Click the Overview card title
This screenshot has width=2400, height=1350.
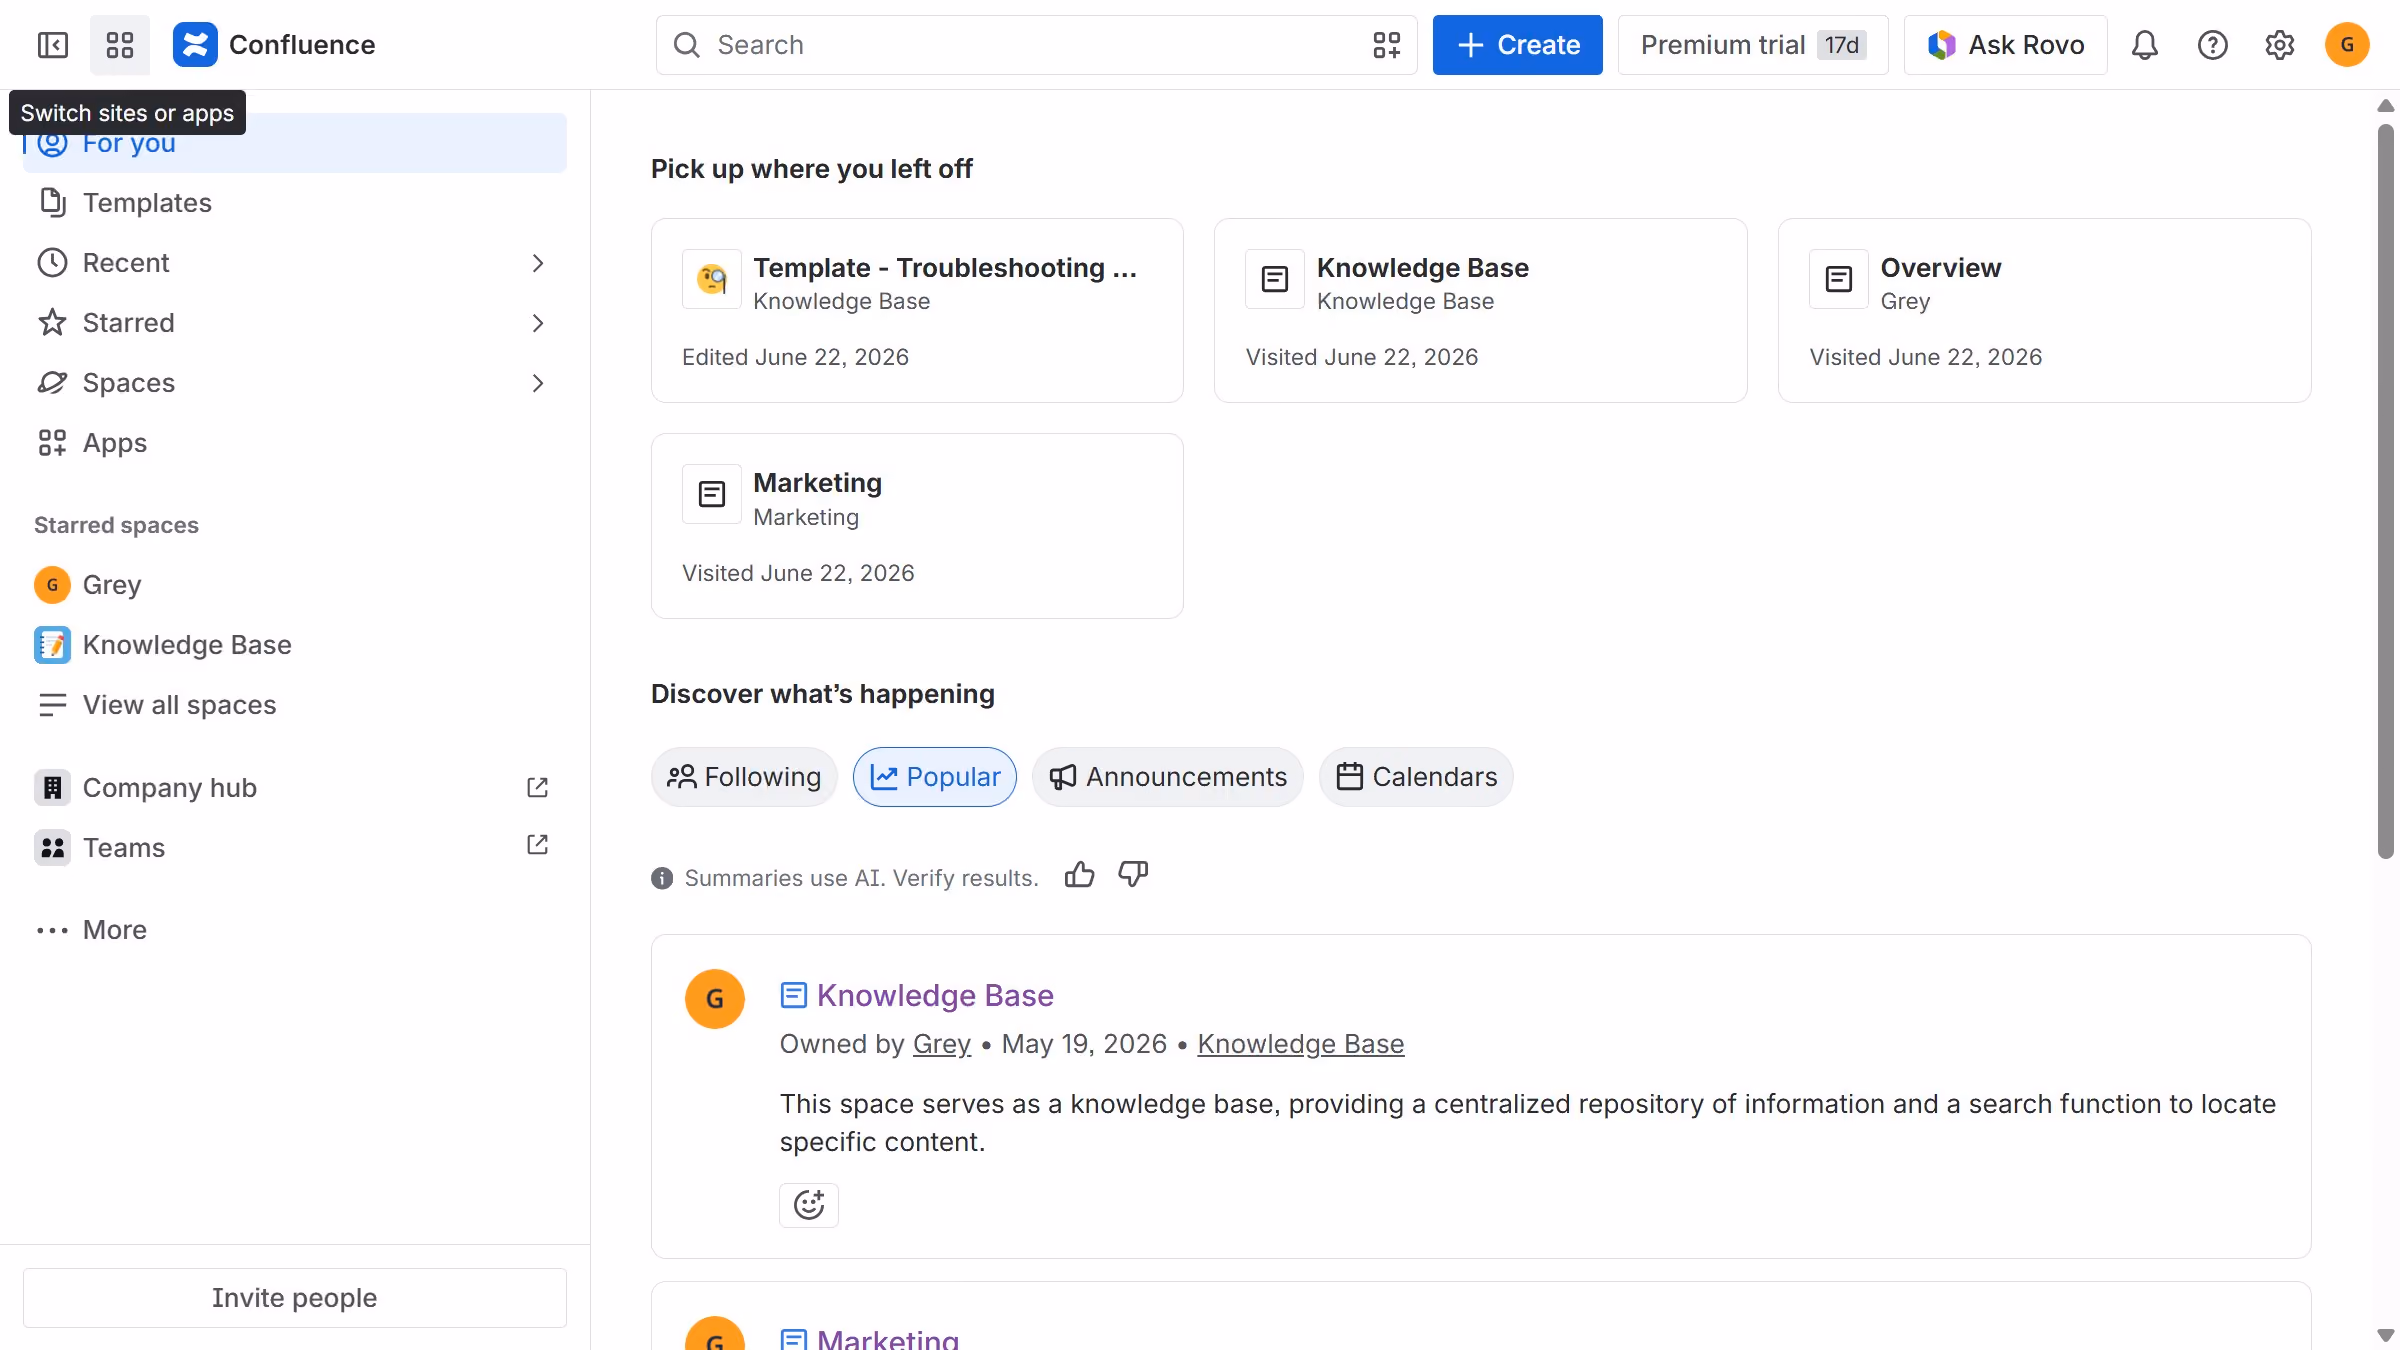pyautogui.click(x=1940, y=267)
